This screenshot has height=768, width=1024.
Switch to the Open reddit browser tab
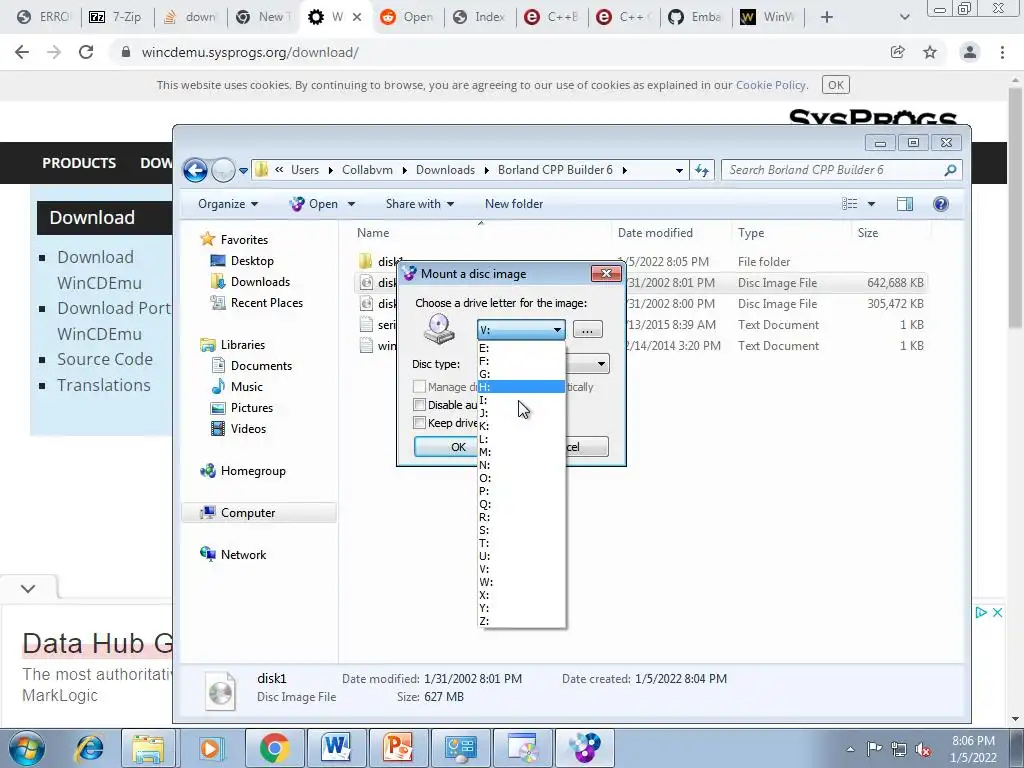tap(408, 17)
